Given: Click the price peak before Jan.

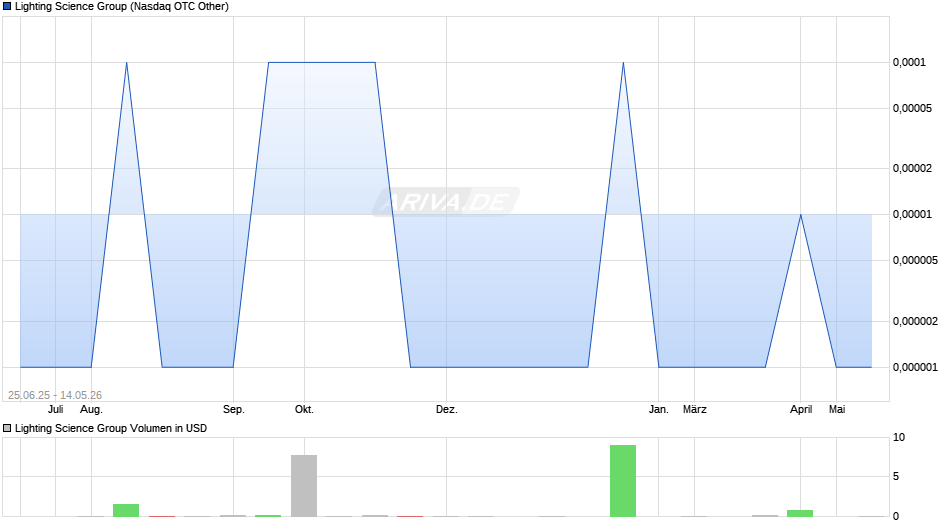Looking at the screenshot, I should [x=623, y=62].
